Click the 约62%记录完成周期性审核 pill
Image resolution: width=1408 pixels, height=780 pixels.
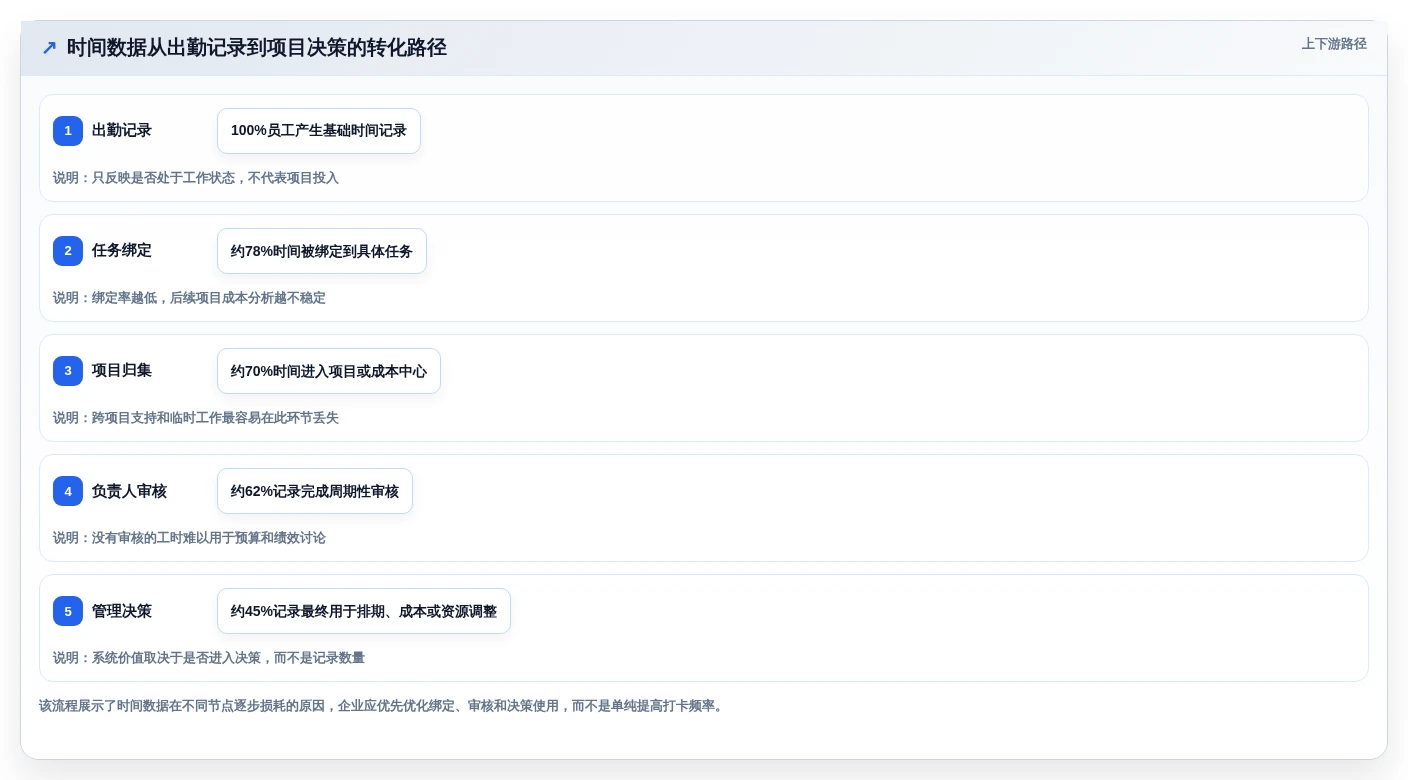click(x=315, y=491)
